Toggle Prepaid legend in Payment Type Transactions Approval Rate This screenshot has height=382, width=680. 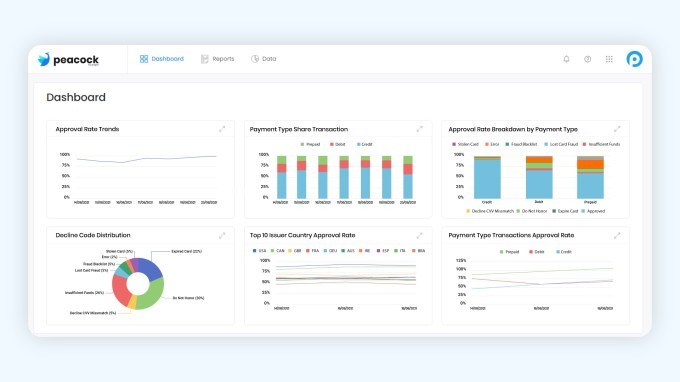510,252
